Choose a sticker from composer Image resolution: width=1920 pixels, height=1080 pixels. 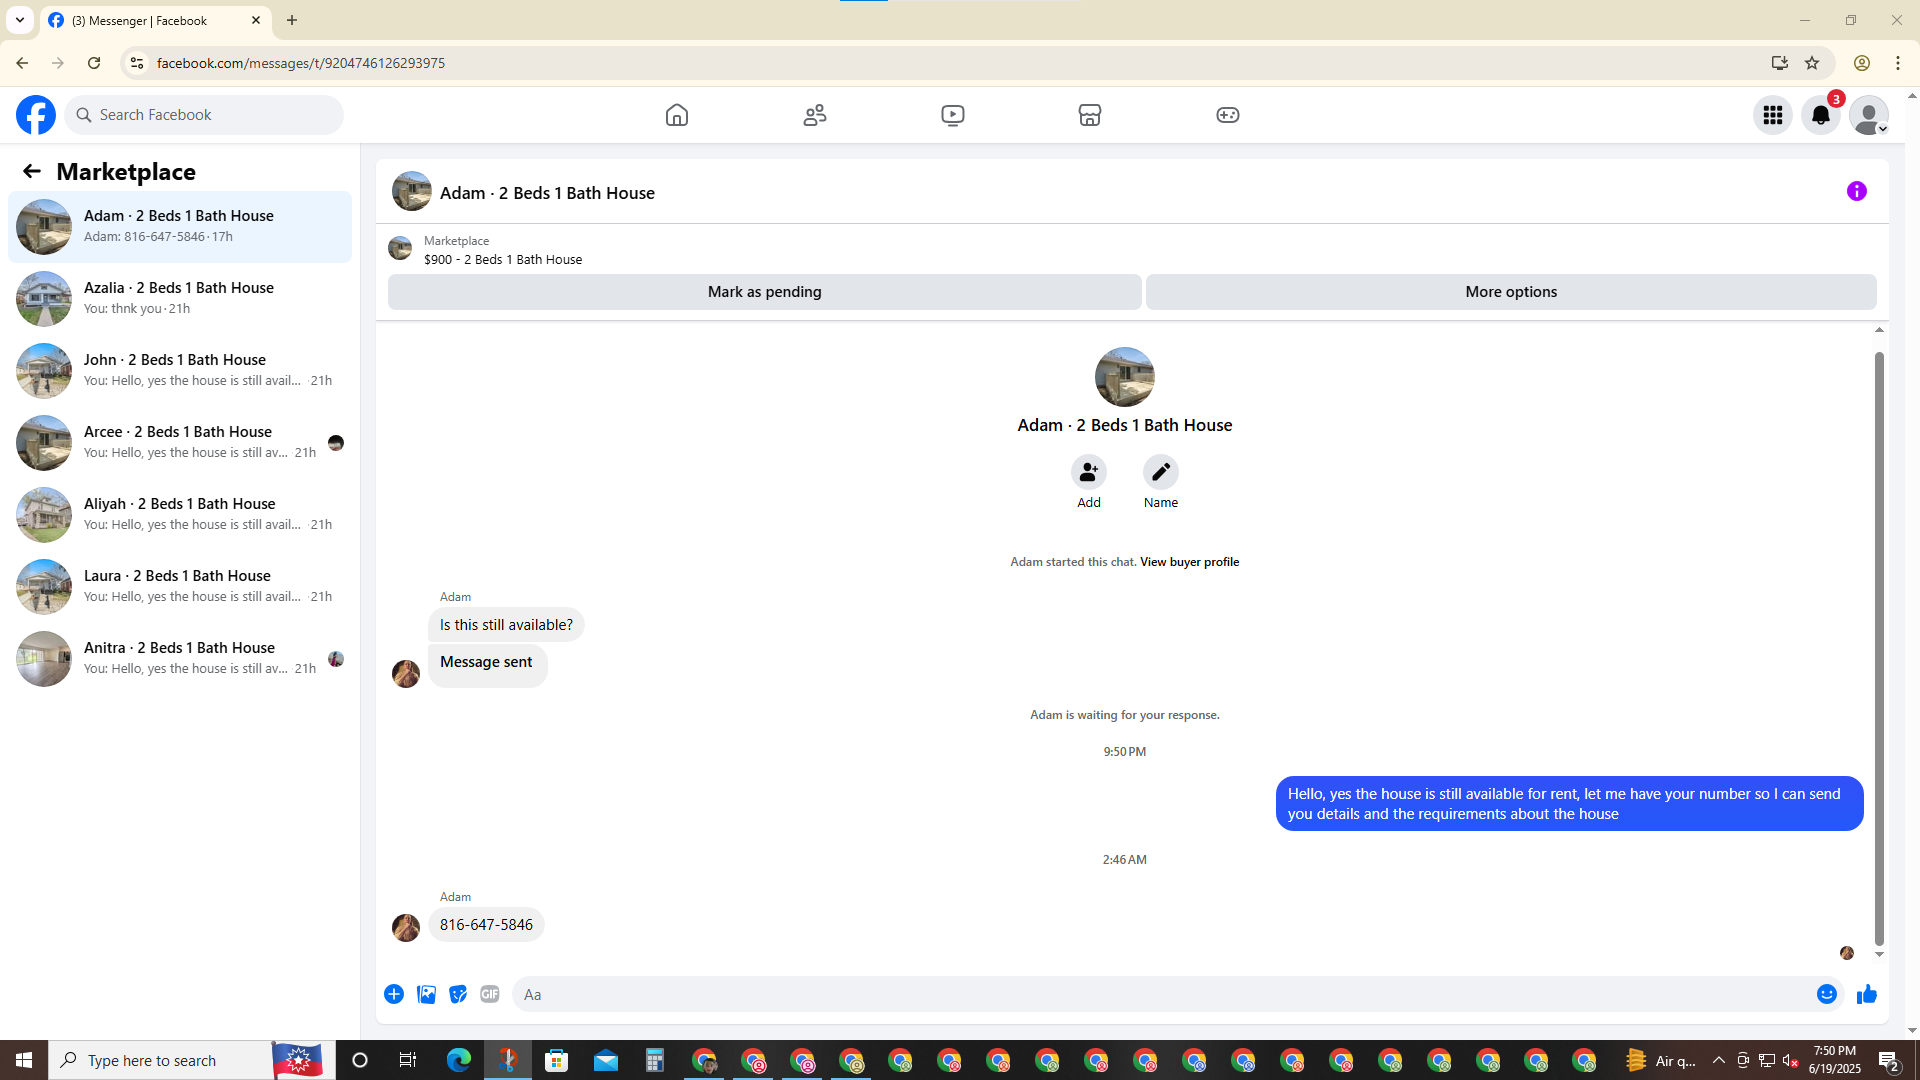click(458, 994)
